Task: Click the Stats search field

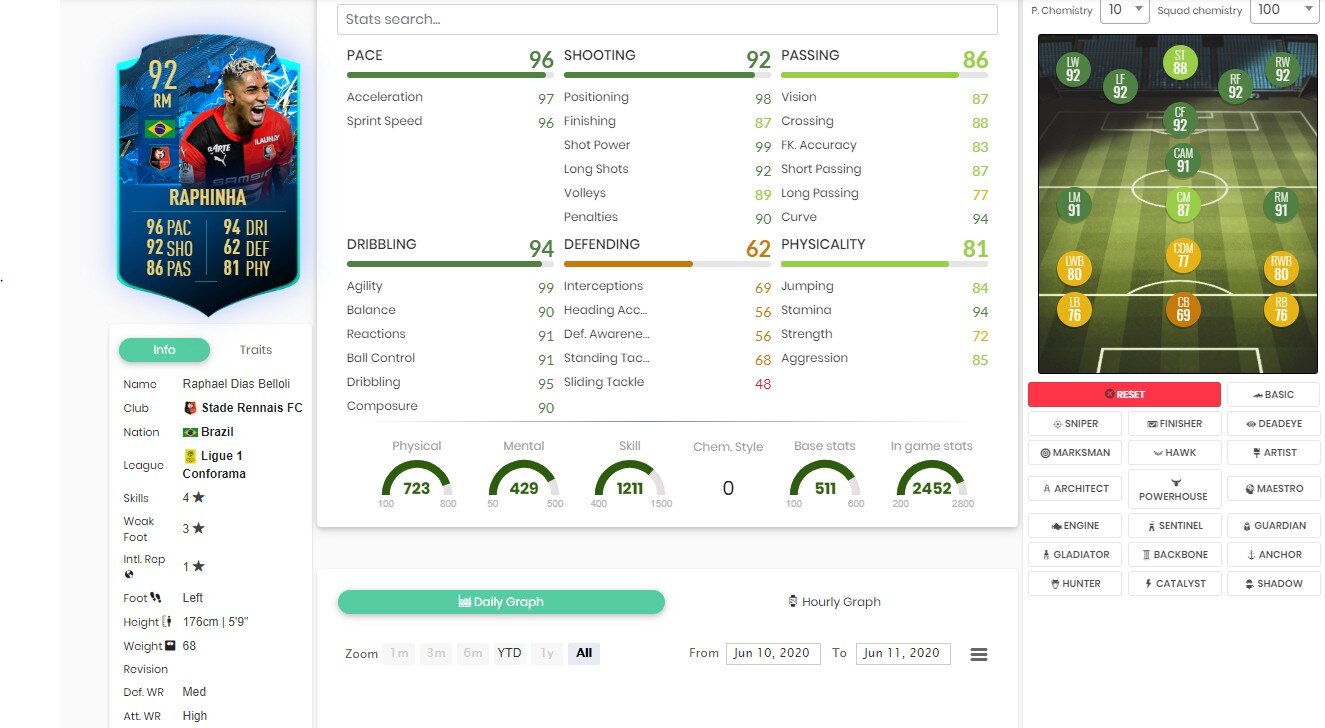Action: point(667,19)
